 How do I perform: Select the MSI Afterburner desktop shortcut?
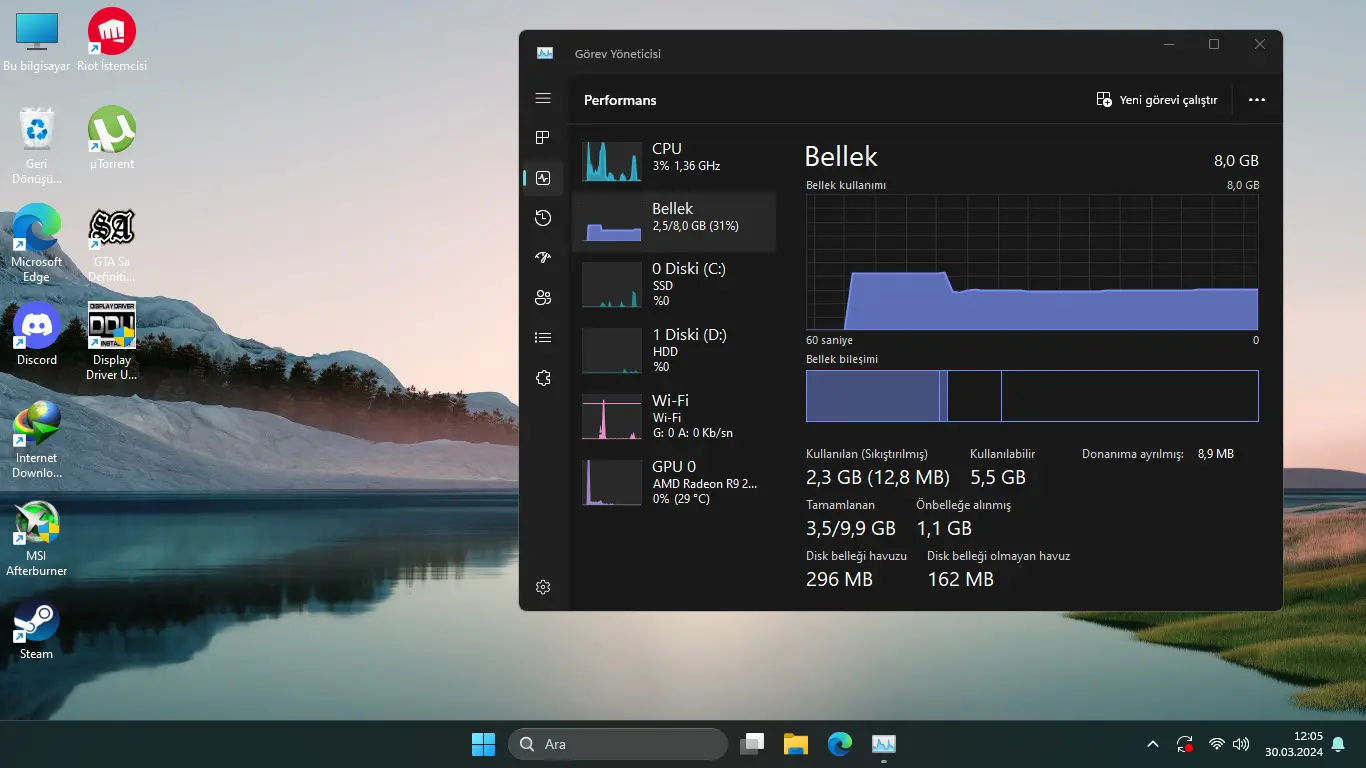[x=37, y=537]
